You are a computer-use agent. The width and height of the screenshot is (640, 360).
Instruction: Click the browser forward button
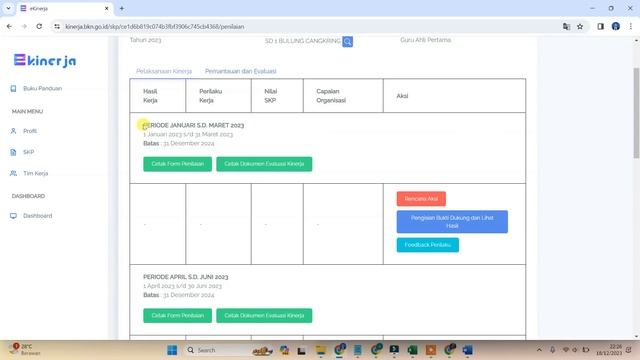[24, 27]
